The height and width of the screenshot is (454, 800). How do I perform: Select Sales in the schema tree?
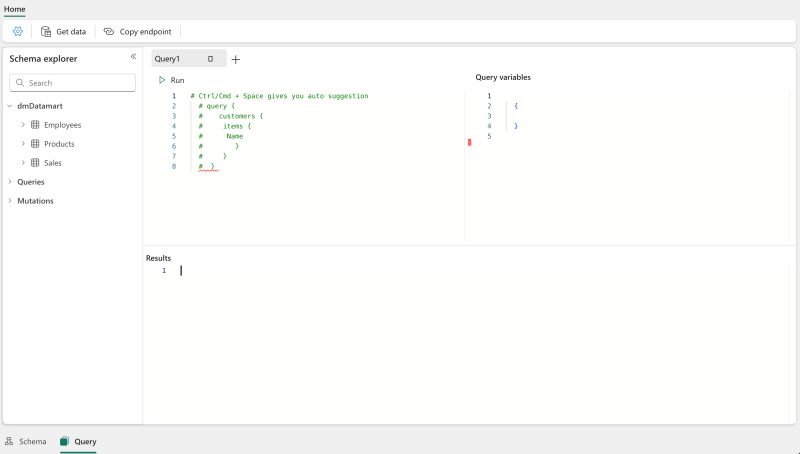(x=53, y=163)
